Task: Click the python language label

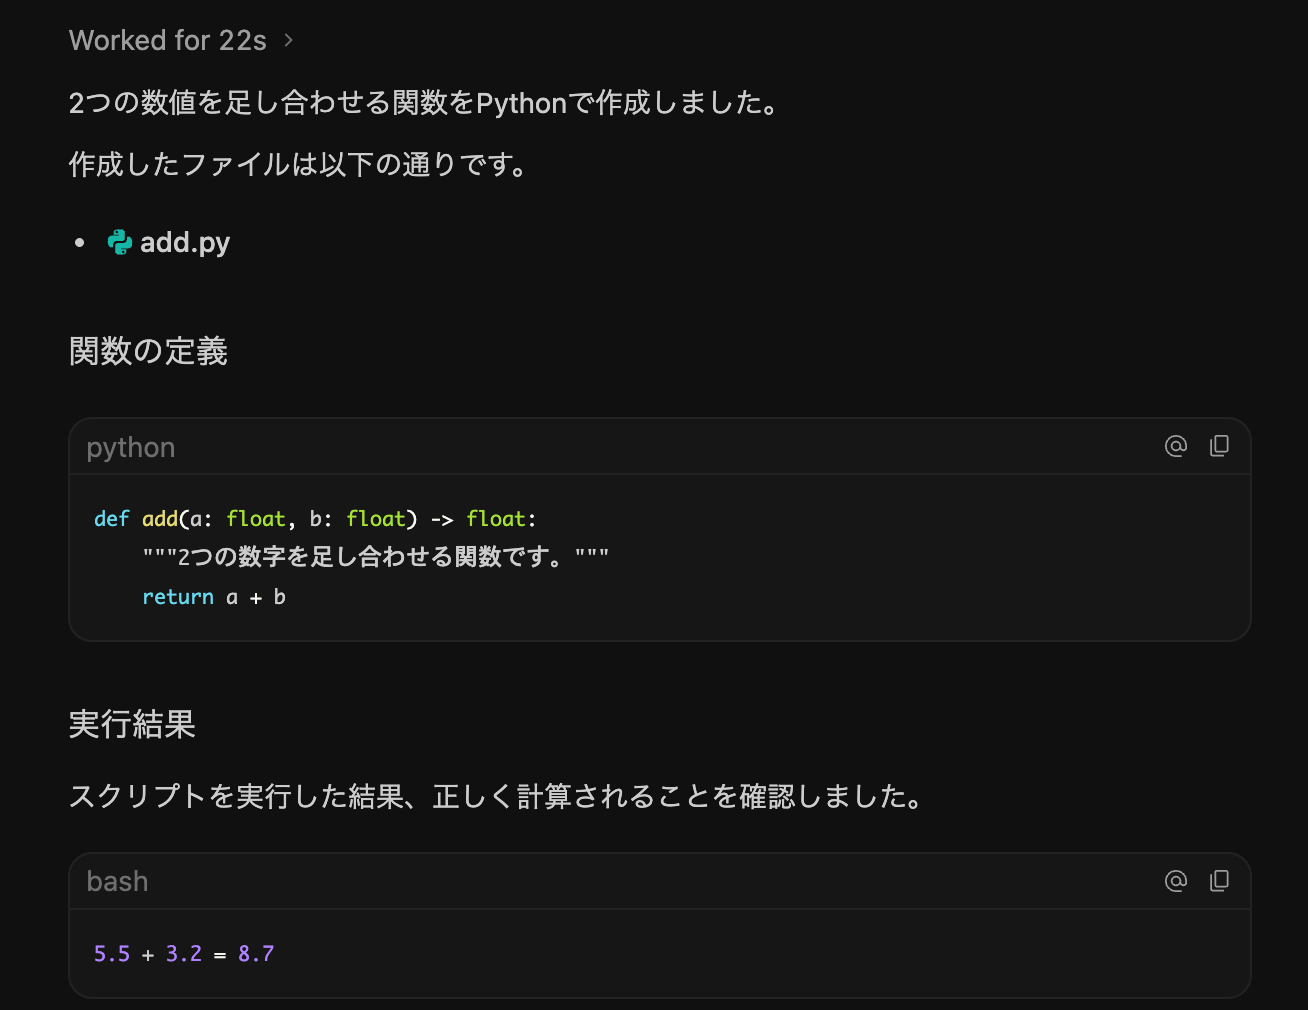Action: 131,448
